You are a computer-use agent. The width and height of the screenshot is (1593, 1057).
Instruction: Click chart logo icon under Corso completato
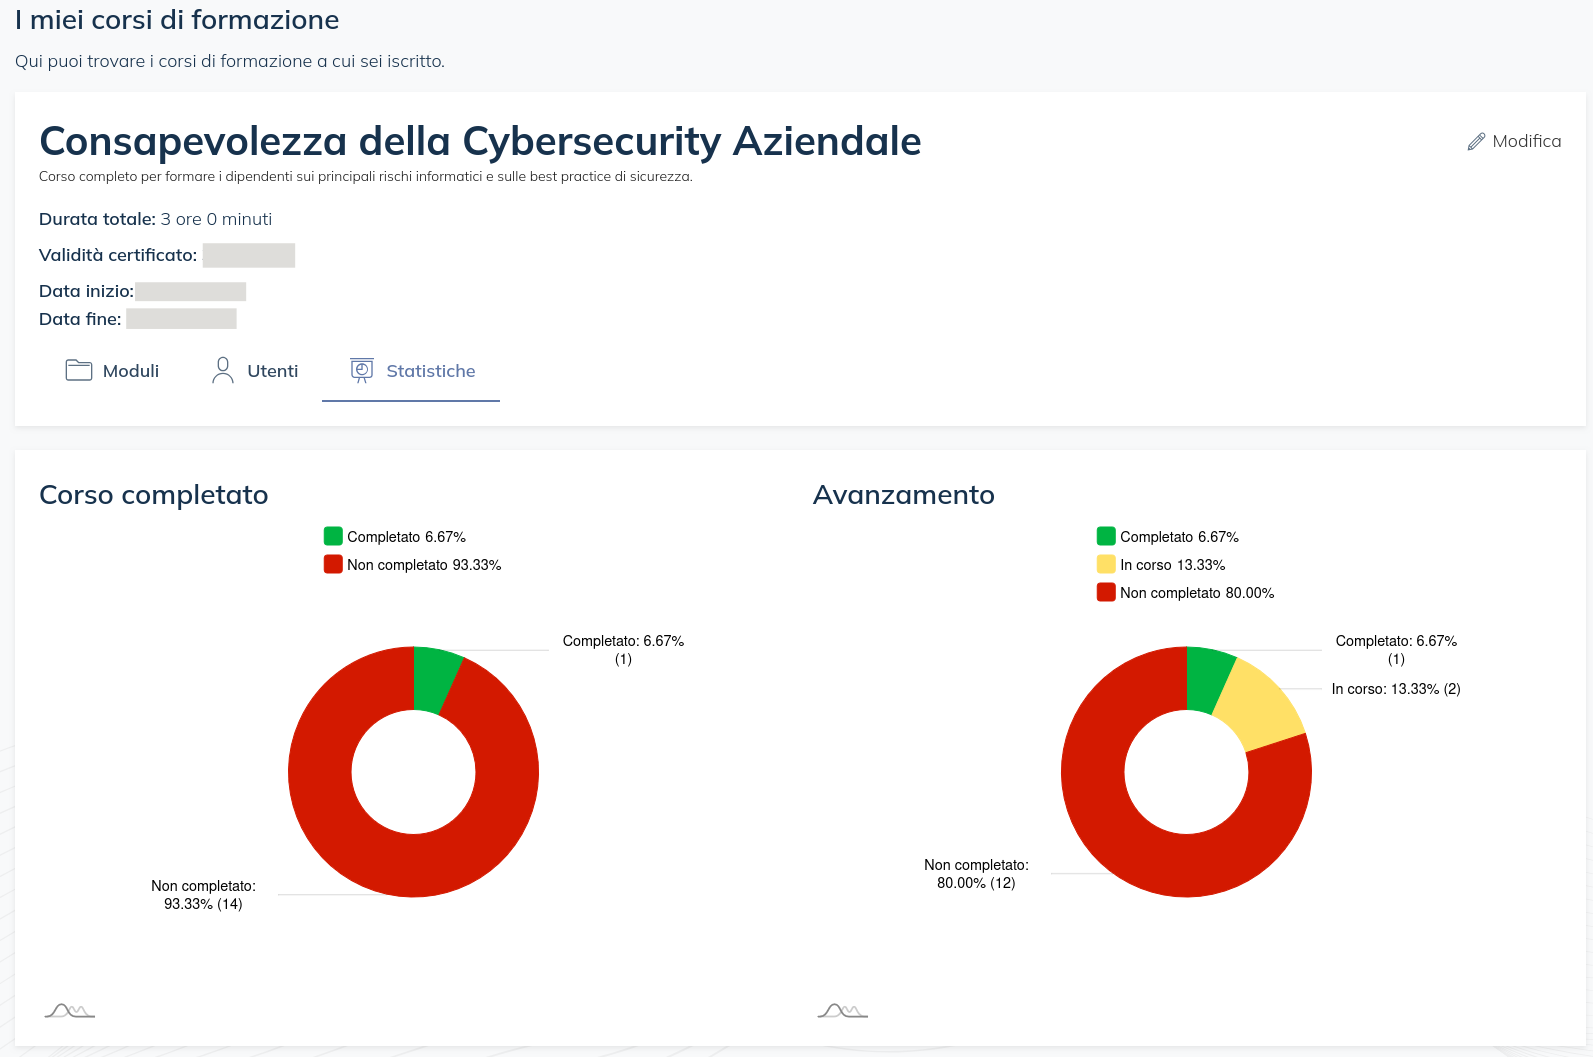pos(70,1011)
